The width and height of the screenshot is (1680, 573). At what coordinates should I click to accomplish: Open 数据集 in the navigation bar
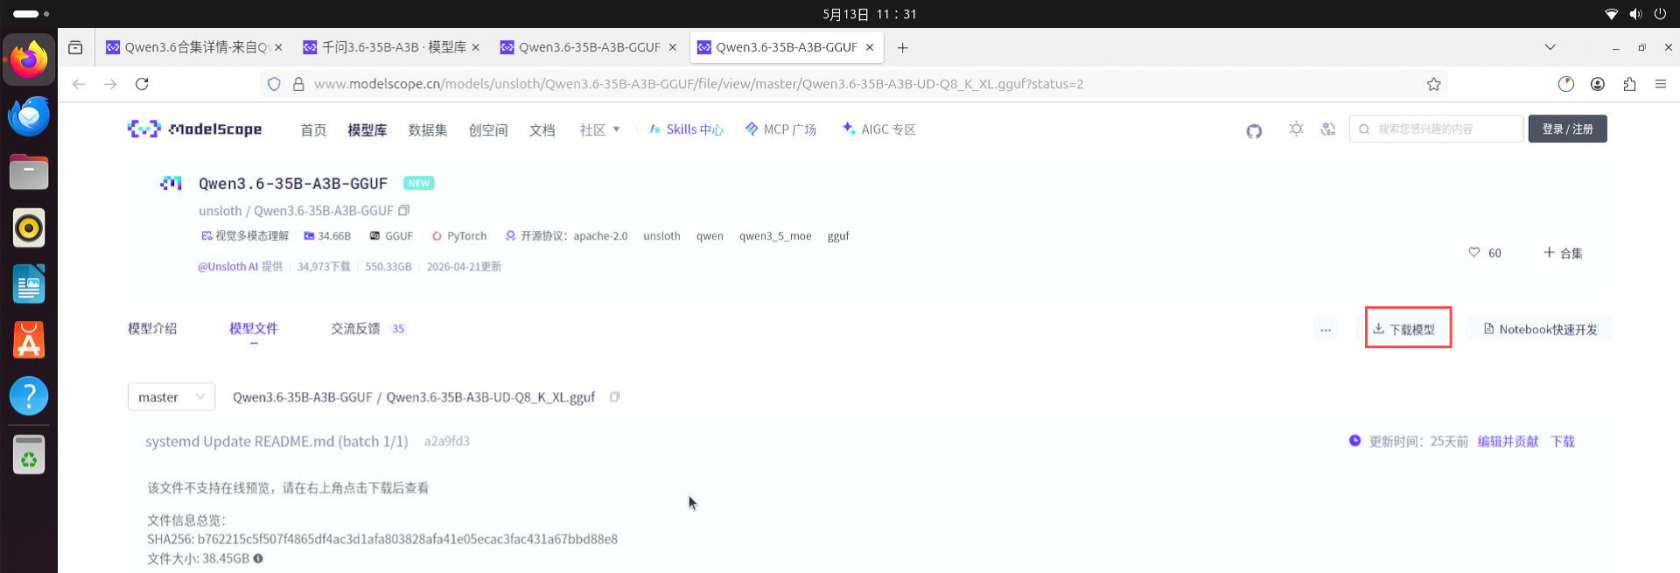tap(428, 130)
